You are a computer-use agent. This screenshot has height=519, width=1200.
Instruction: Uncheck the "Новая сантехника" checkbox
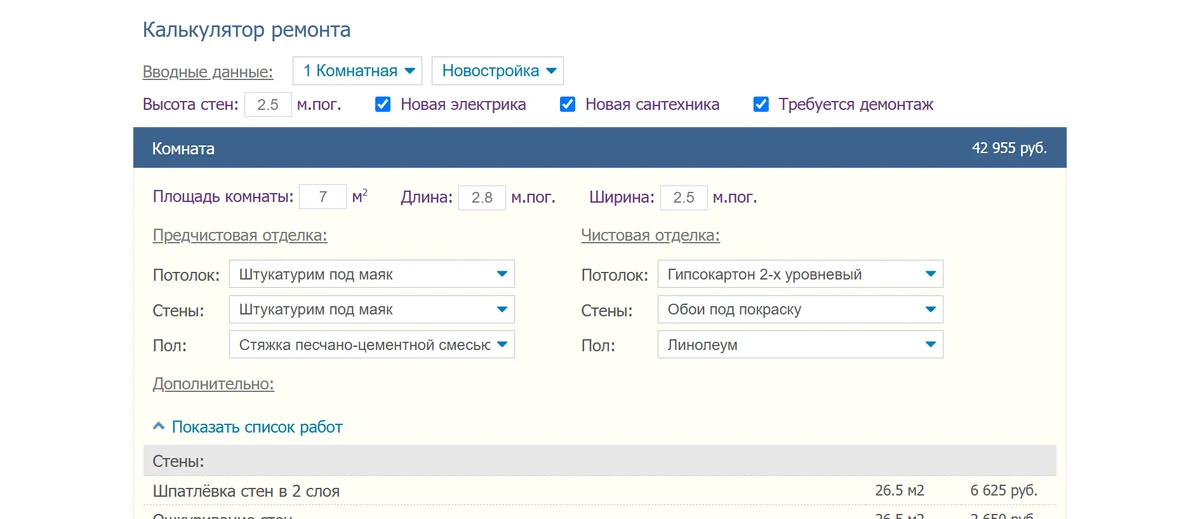(x=567, y=105)
